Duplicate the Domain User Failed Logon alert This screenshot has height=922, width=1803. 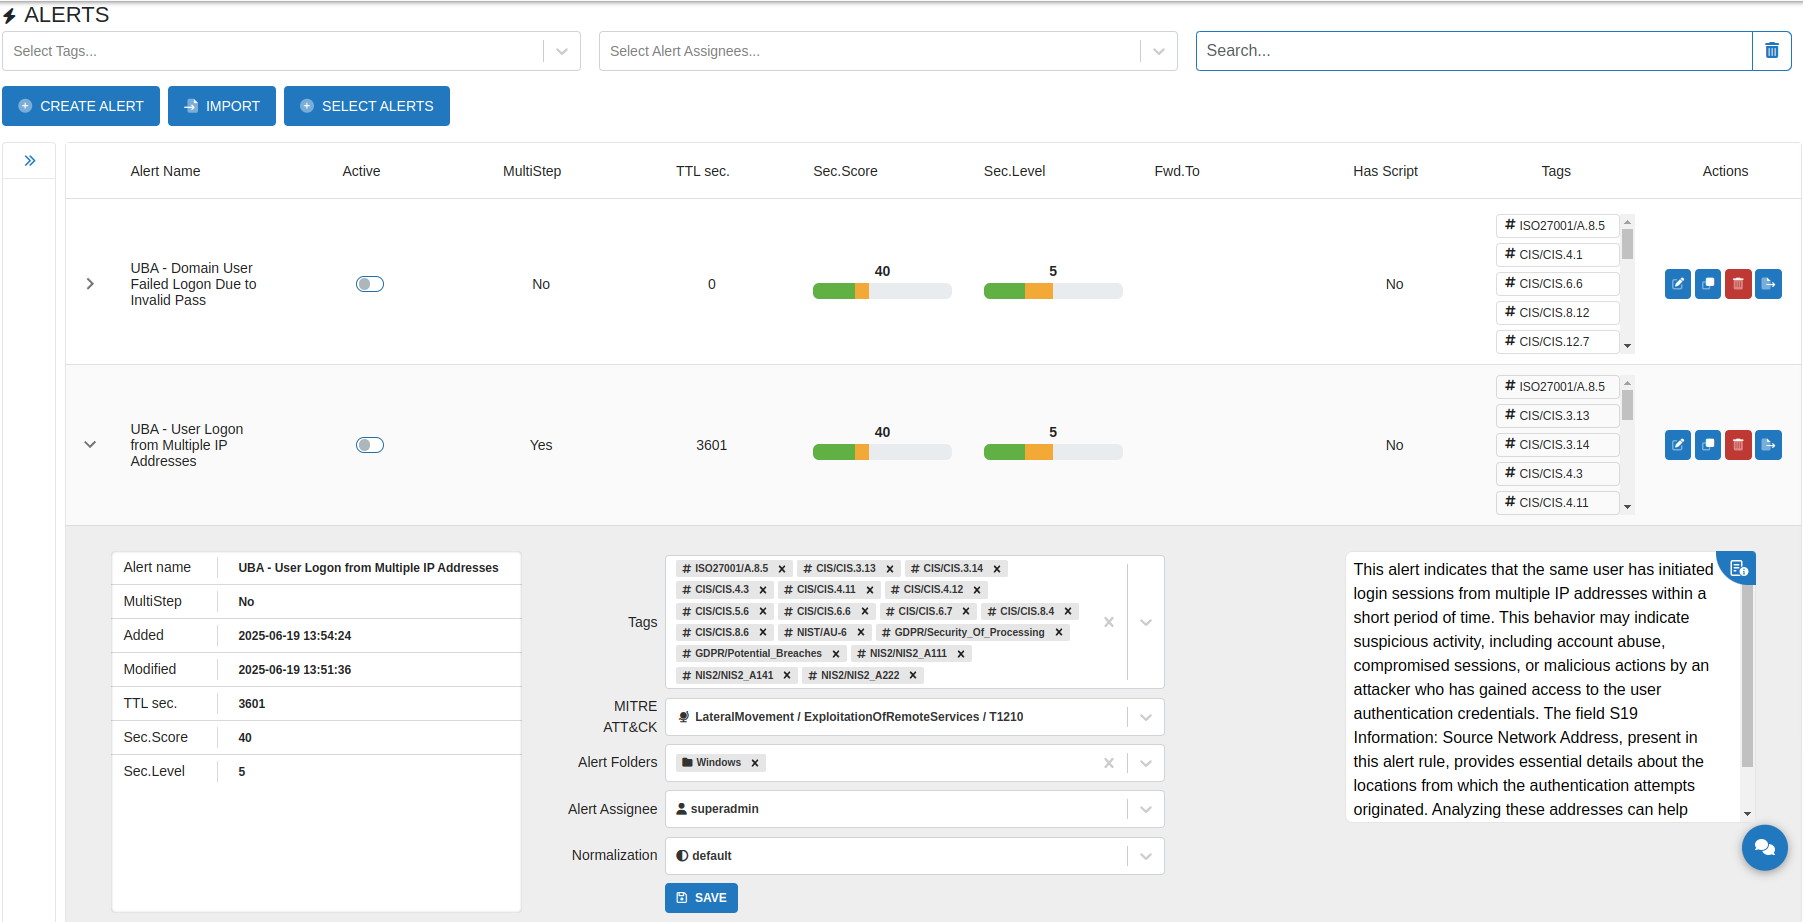(1708, 284)
